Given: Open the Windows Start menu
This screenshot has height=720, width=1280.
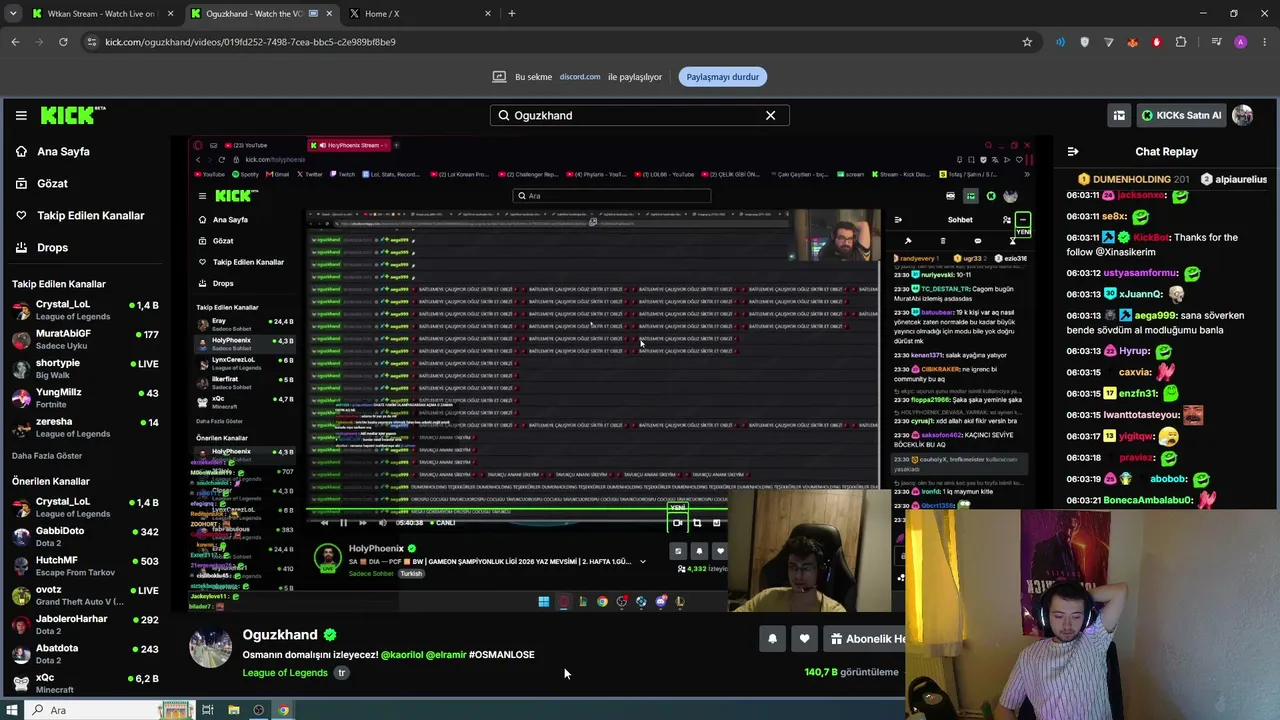Looking at the screenshot, I should 13,710.
